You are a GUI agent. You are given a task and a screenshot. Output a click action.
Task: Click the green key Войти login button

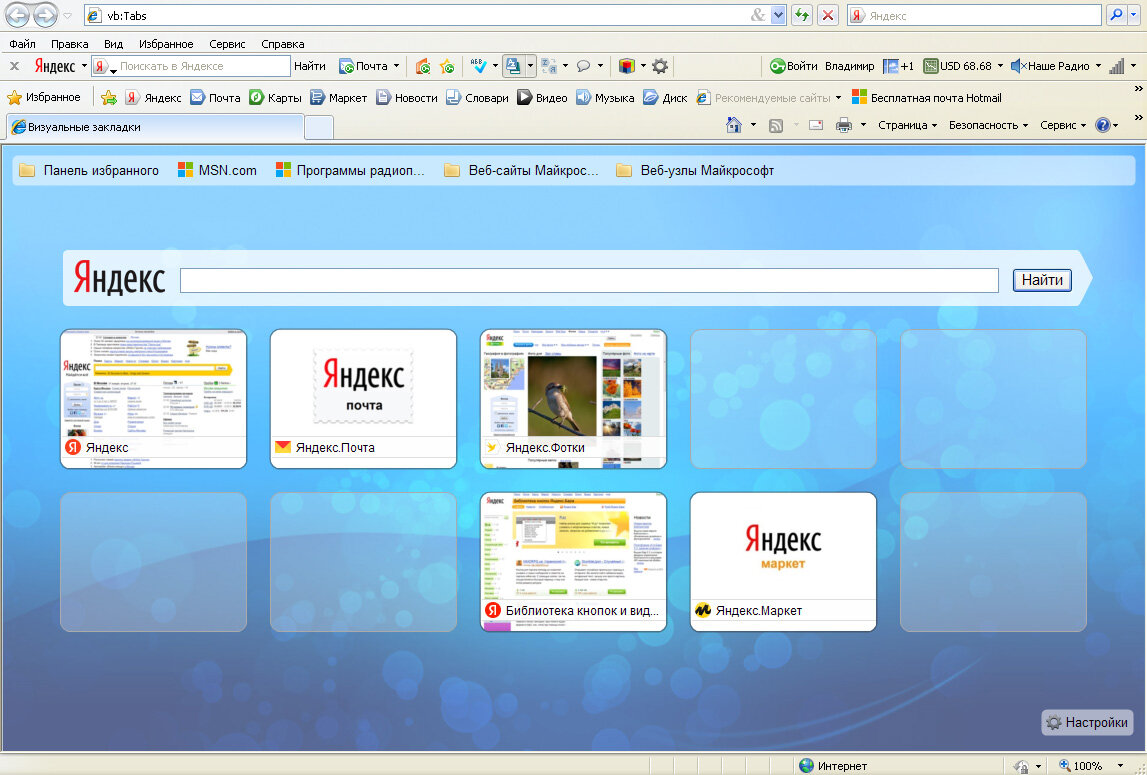tap(794, 66)
